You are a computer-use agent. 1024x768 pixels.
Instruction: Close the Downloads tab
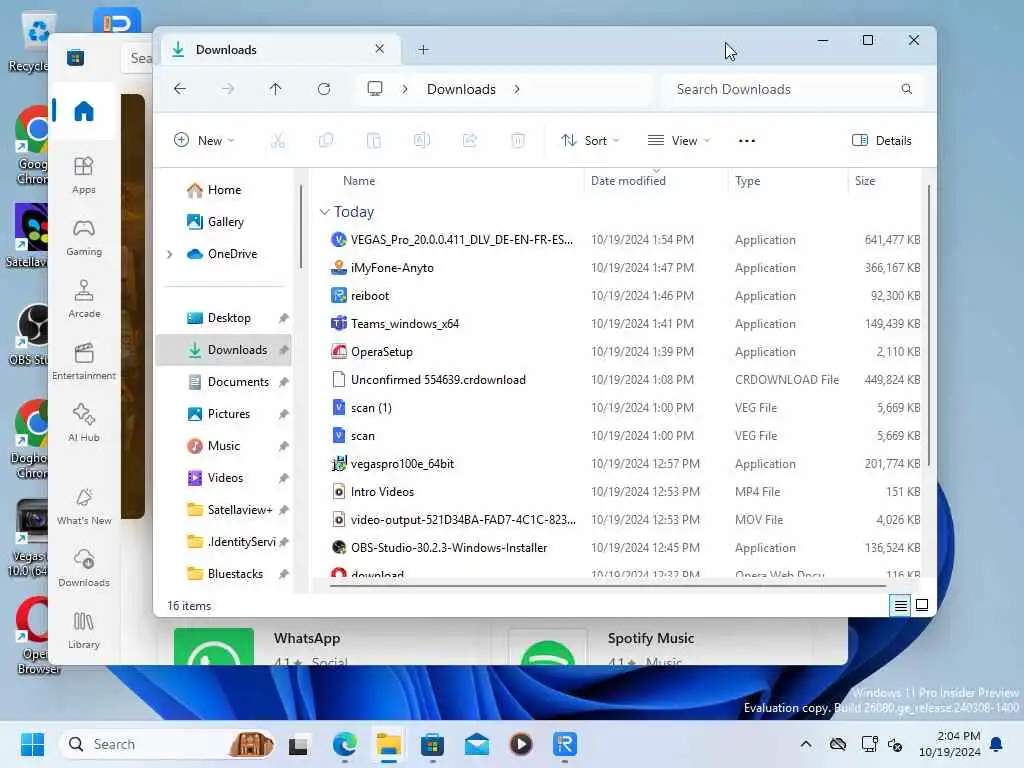click(x=379, y=49)
